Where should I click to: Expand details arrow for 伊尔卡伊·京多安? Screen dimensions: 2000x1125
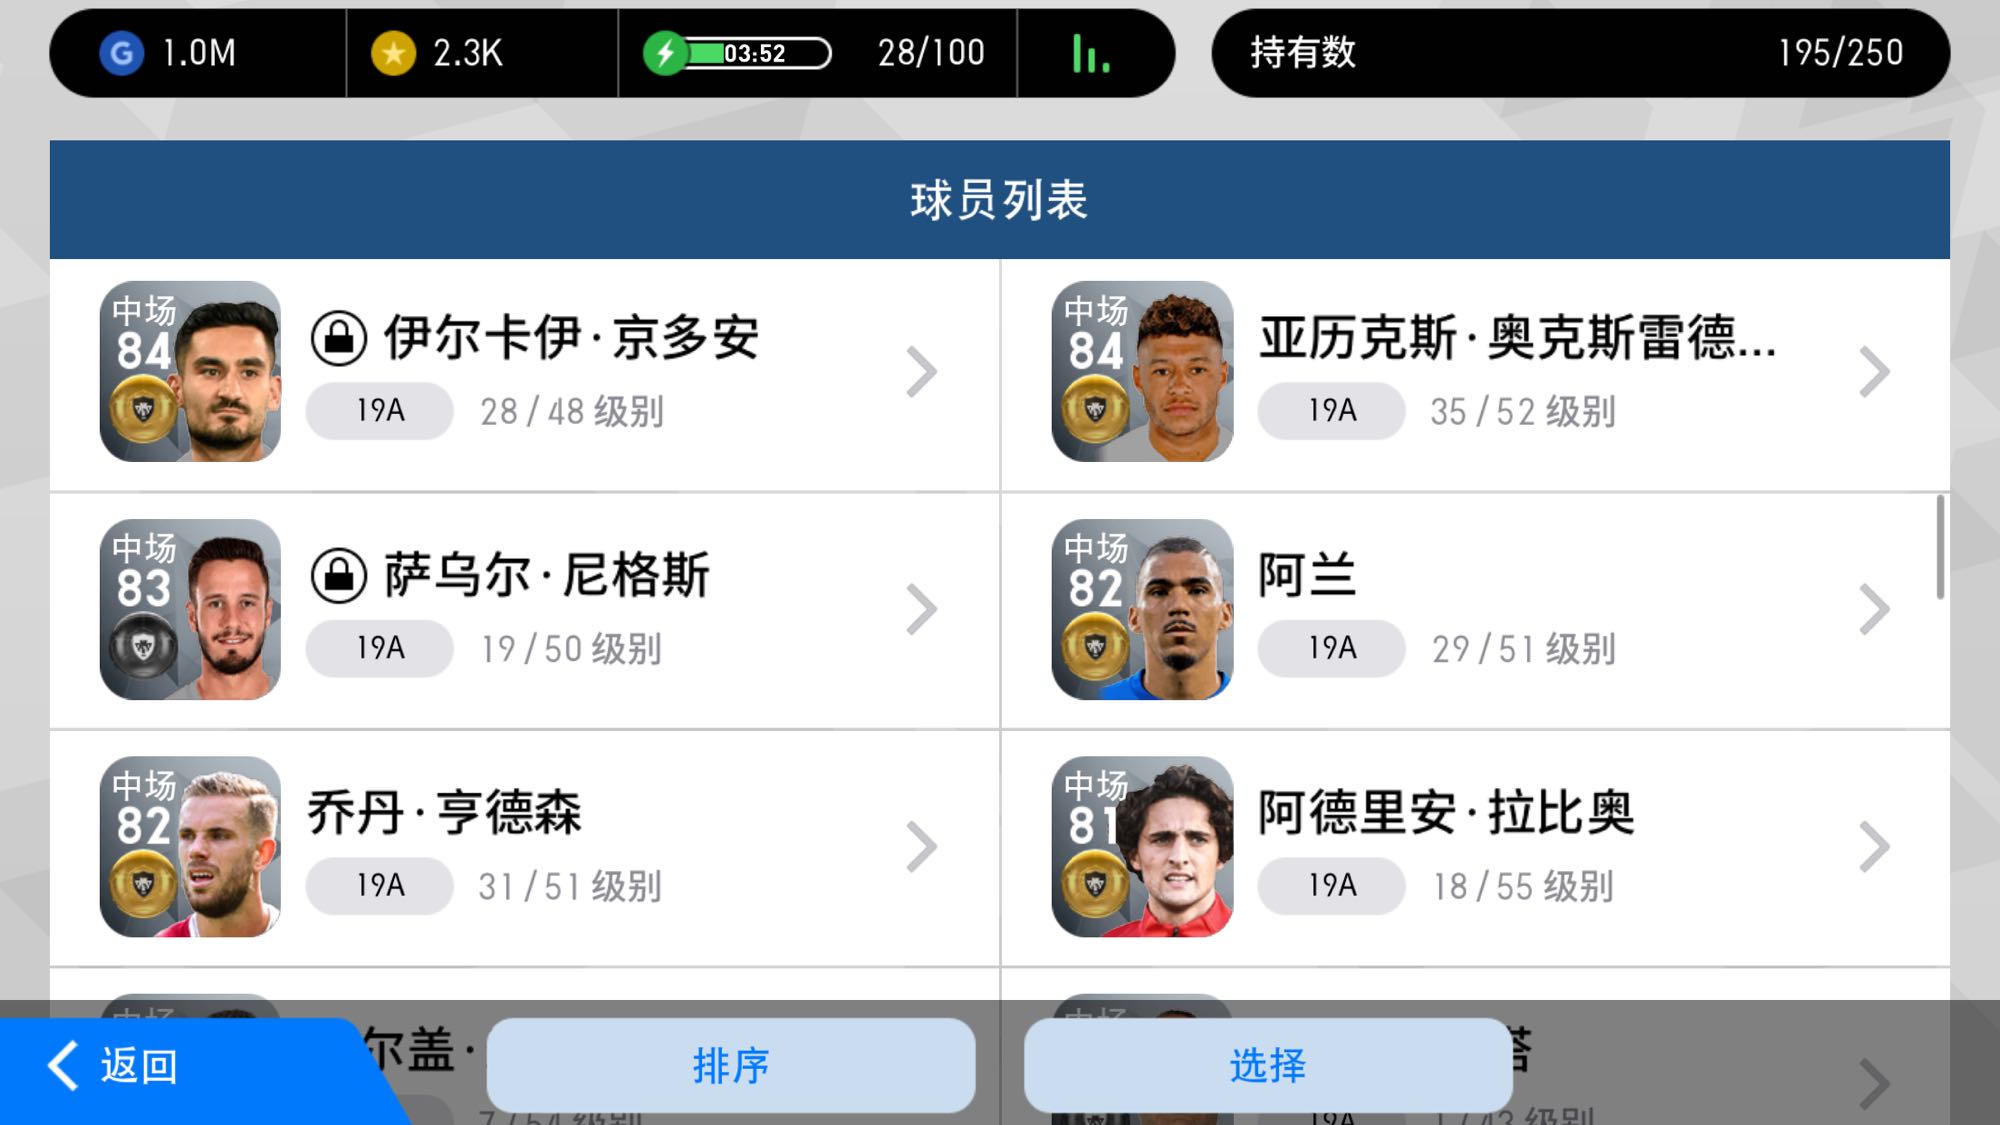point(921,372)
